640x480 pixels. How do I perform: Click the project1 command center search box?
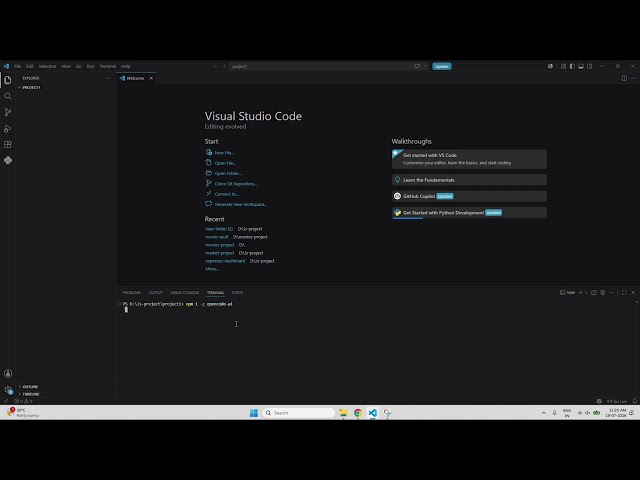point(320,66)
